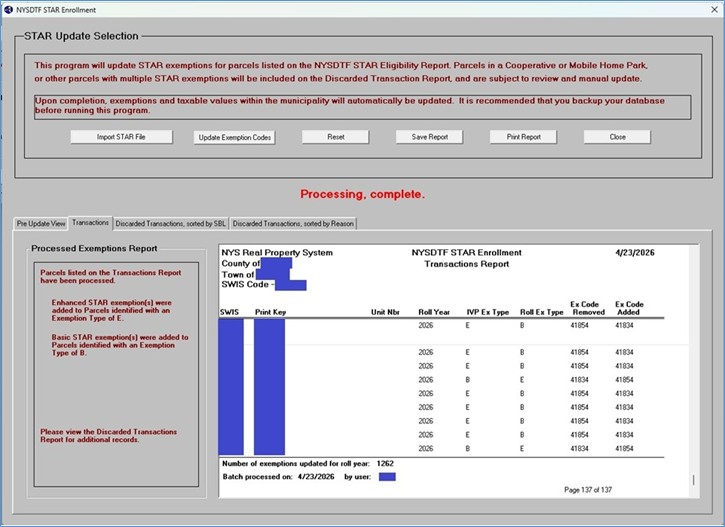Click the Unit Nbr column header
Screen dimensions: 725x527
pos(385,312)
